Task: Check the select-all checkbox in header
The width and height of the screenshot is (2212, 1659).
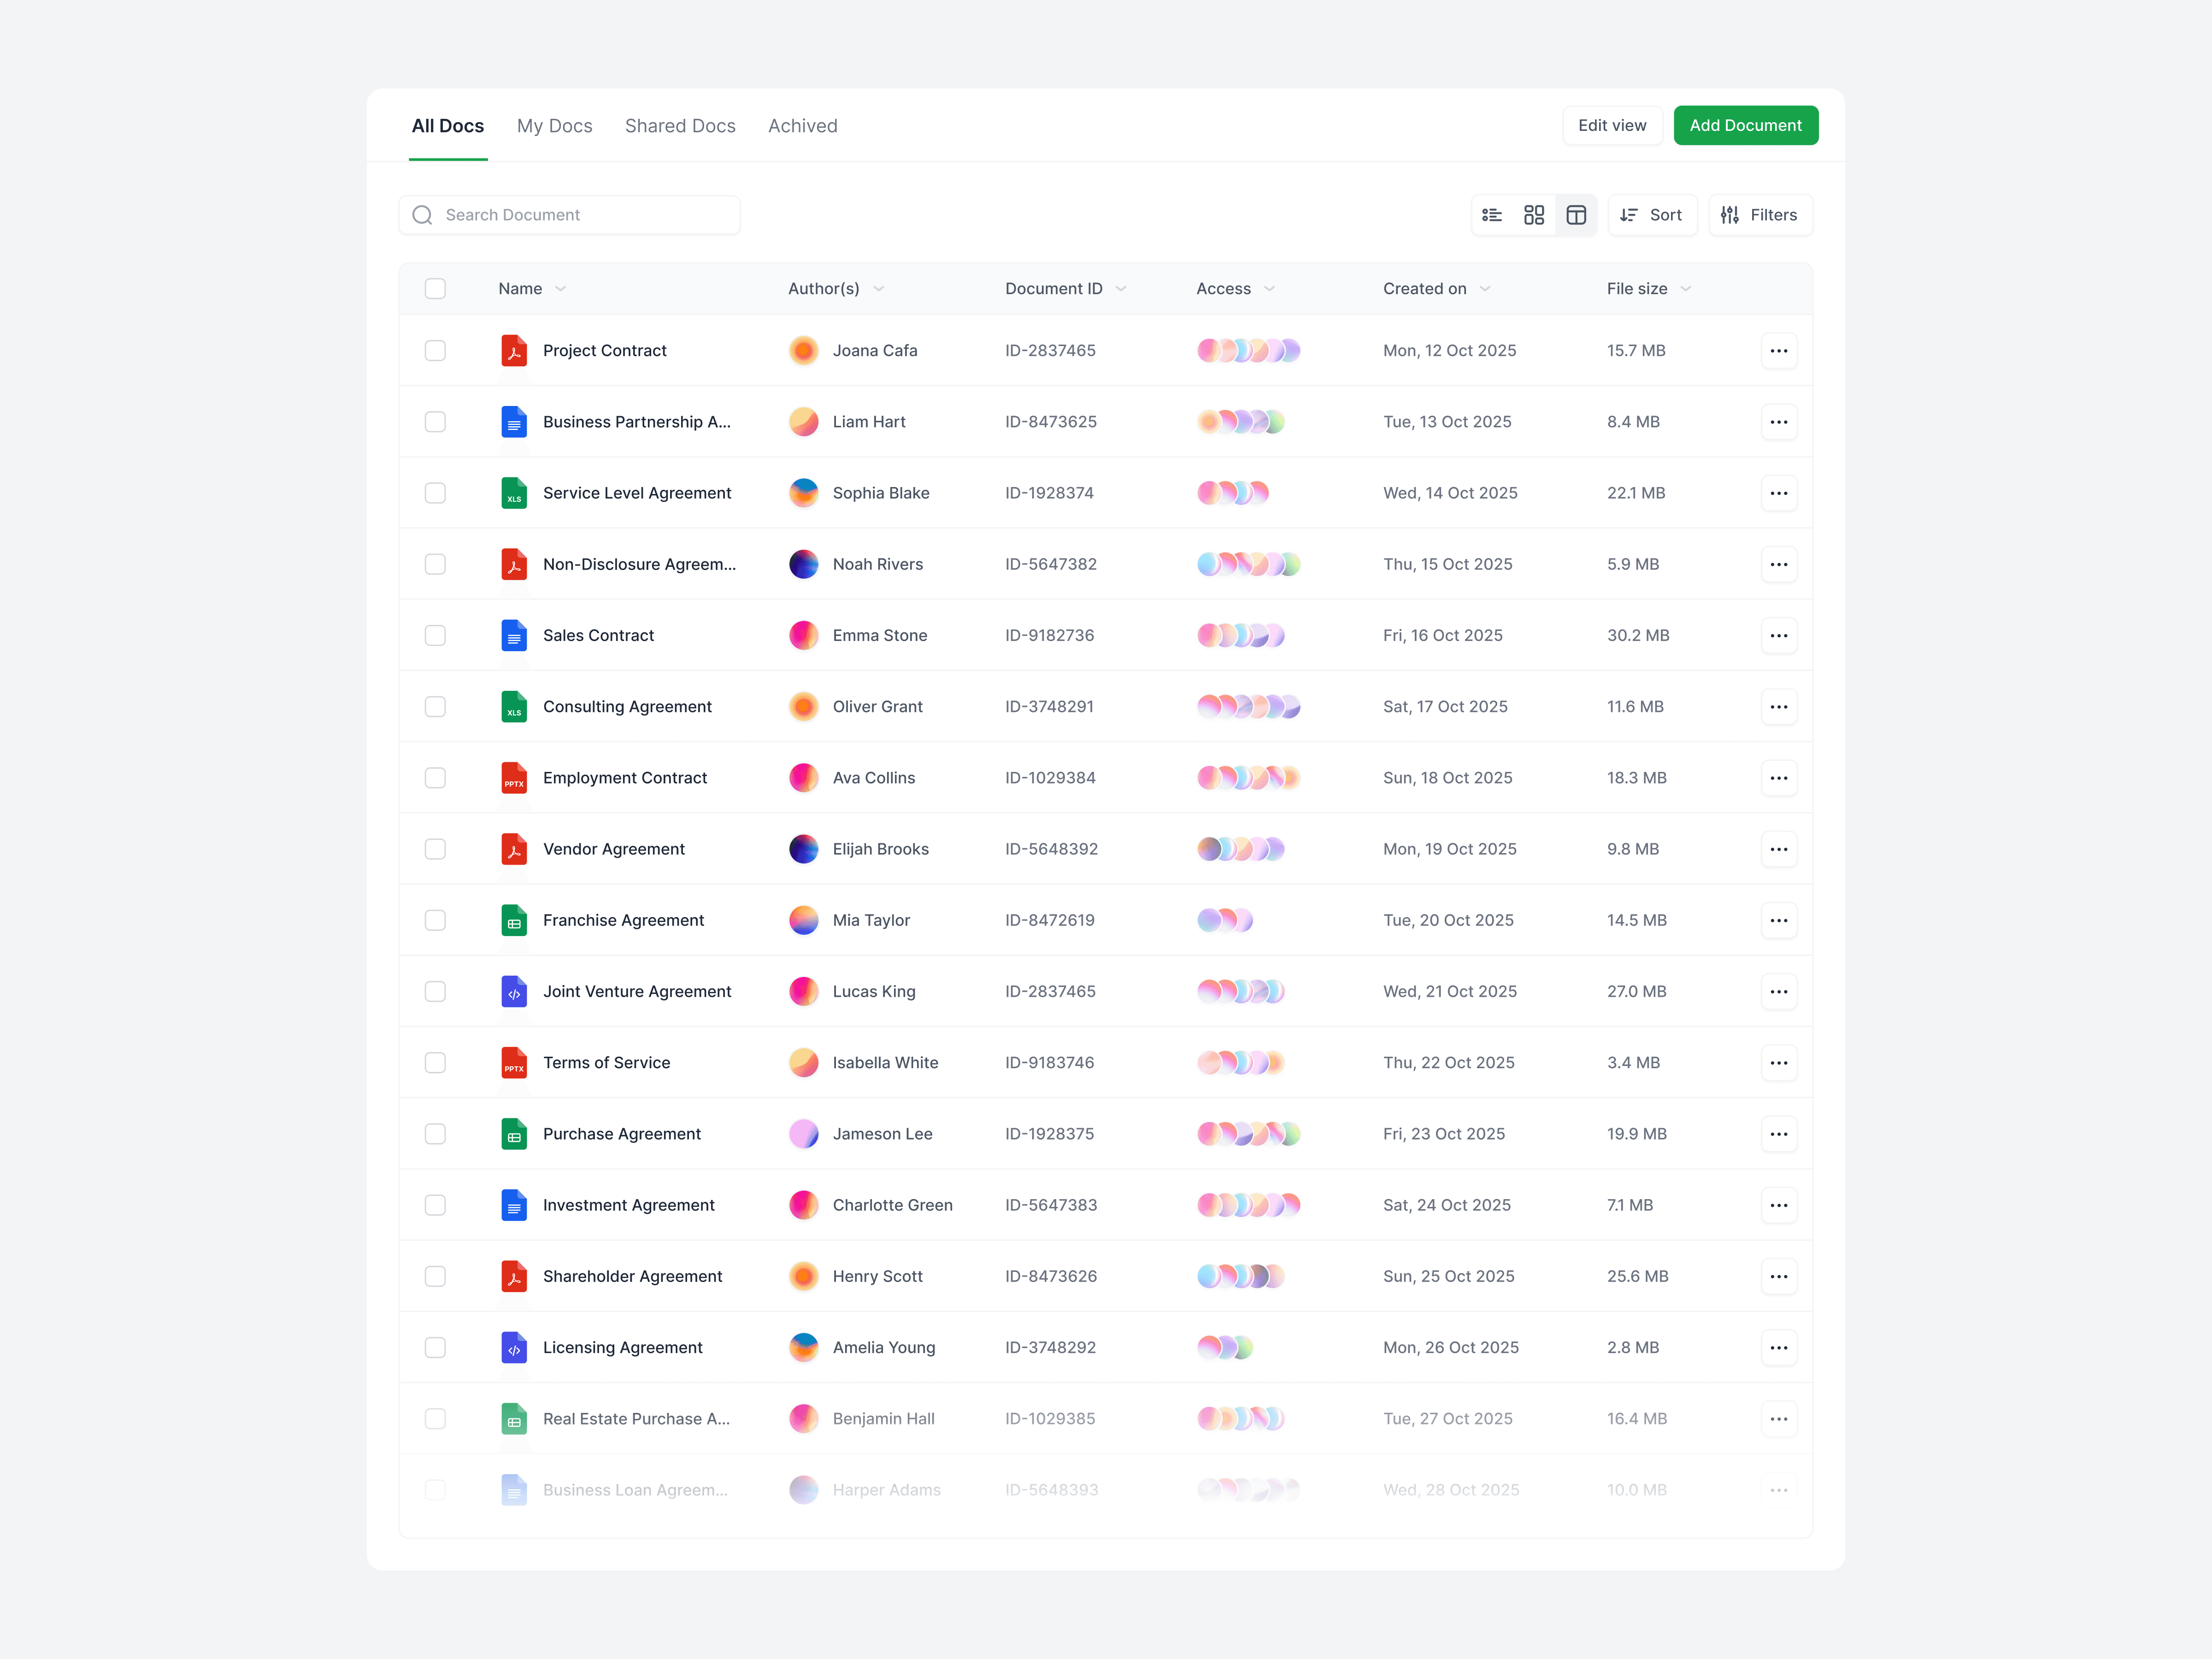Action: pos(435,289)
